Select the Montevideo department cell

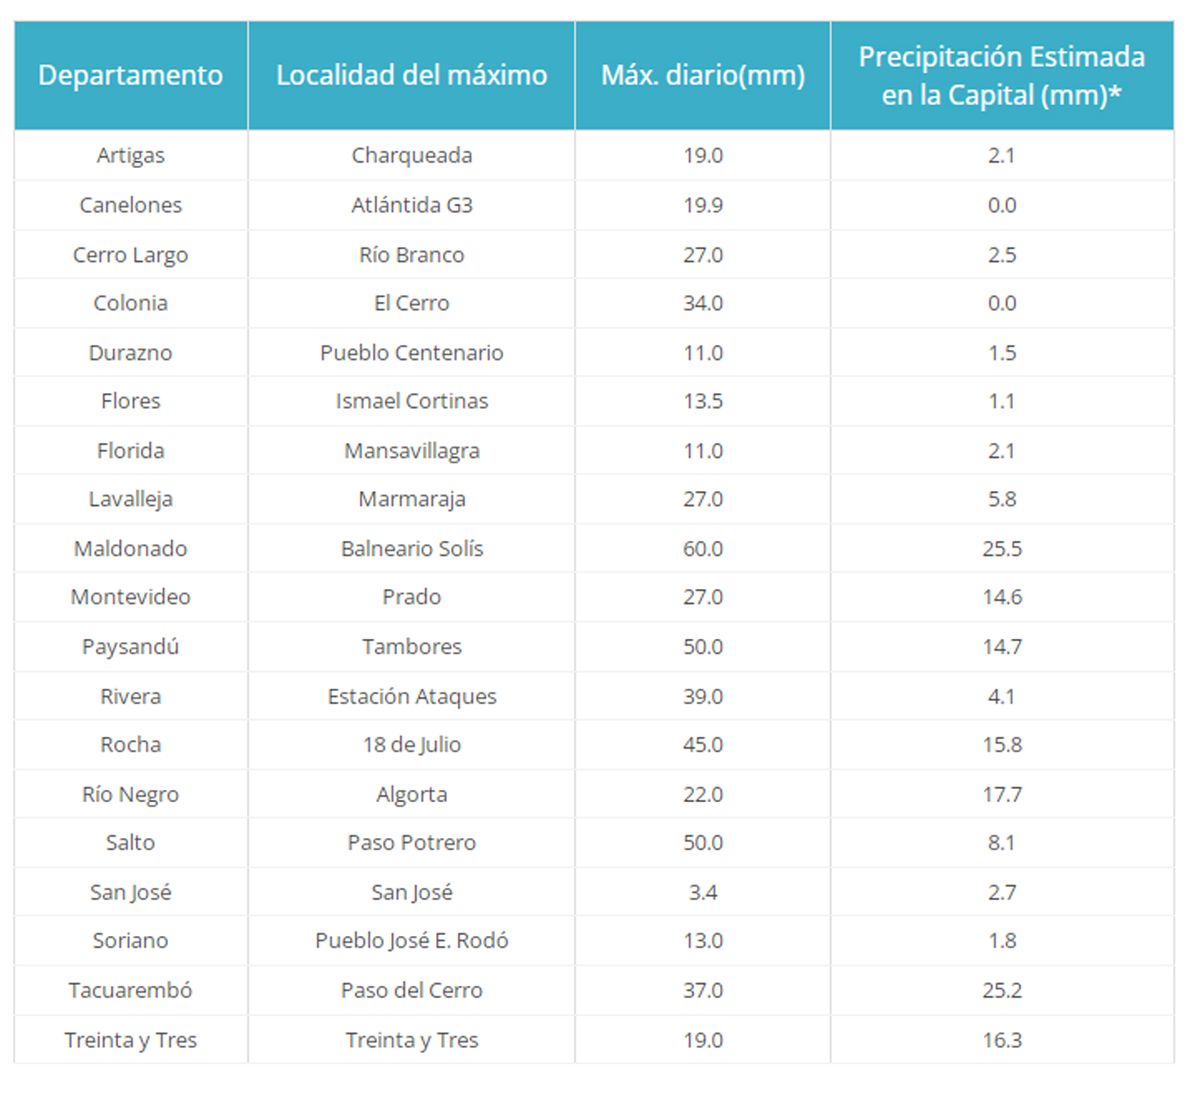(x=130, y=597)
